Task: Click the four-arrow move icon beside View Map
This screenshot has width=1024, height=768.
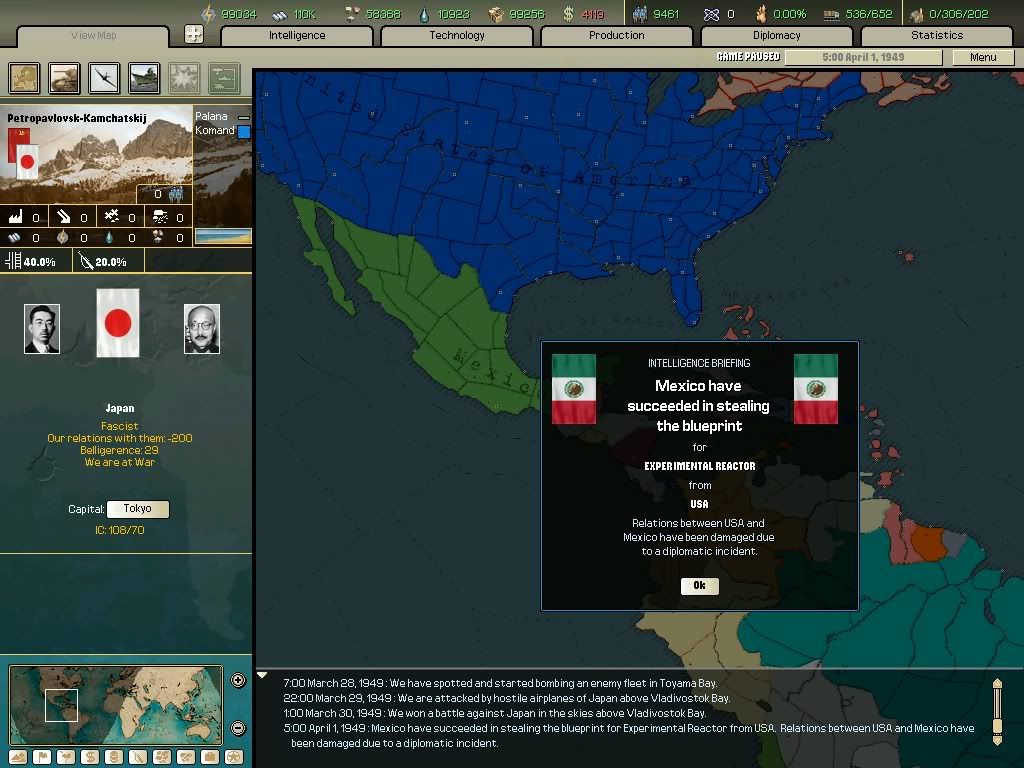Action: pos(194,34)
